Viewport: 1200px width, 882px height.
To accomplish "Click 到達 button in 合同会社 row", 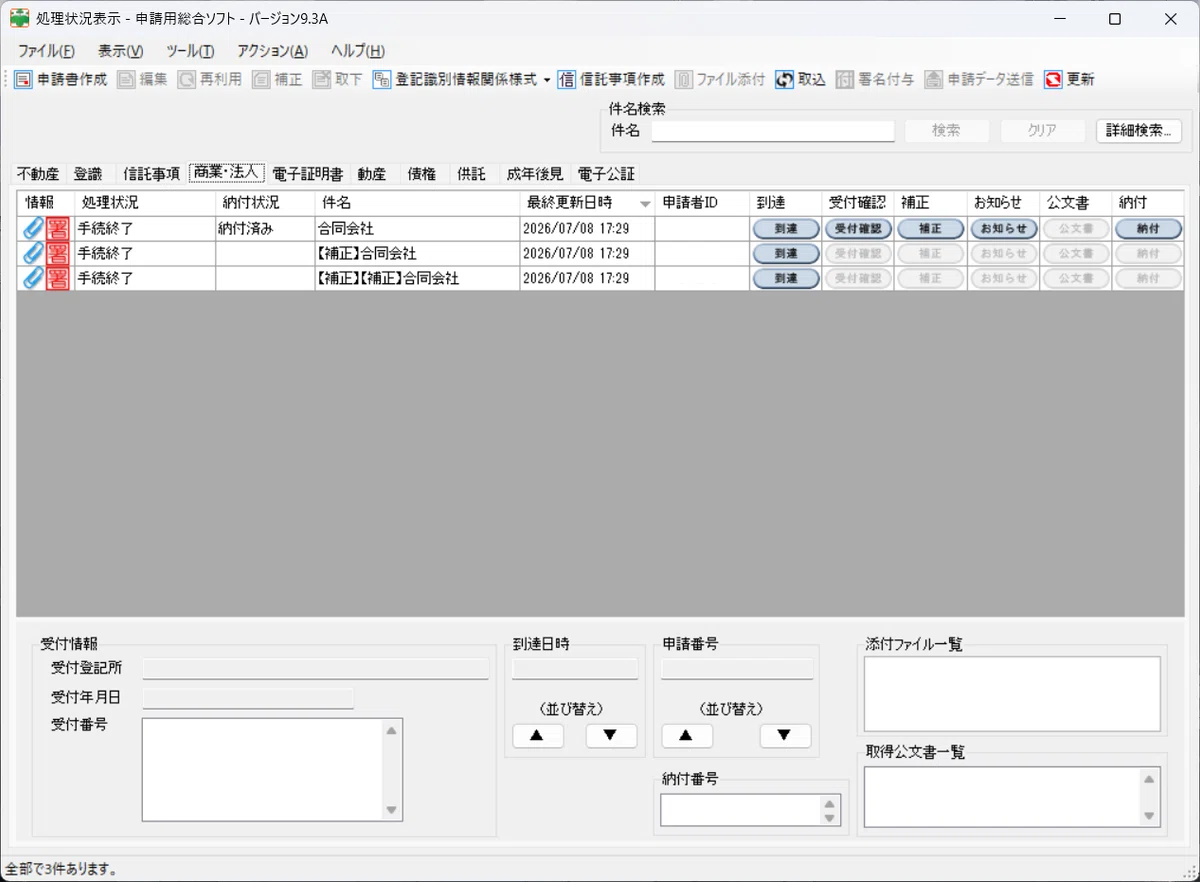I will pyautogui.click(x=786, y=228).
